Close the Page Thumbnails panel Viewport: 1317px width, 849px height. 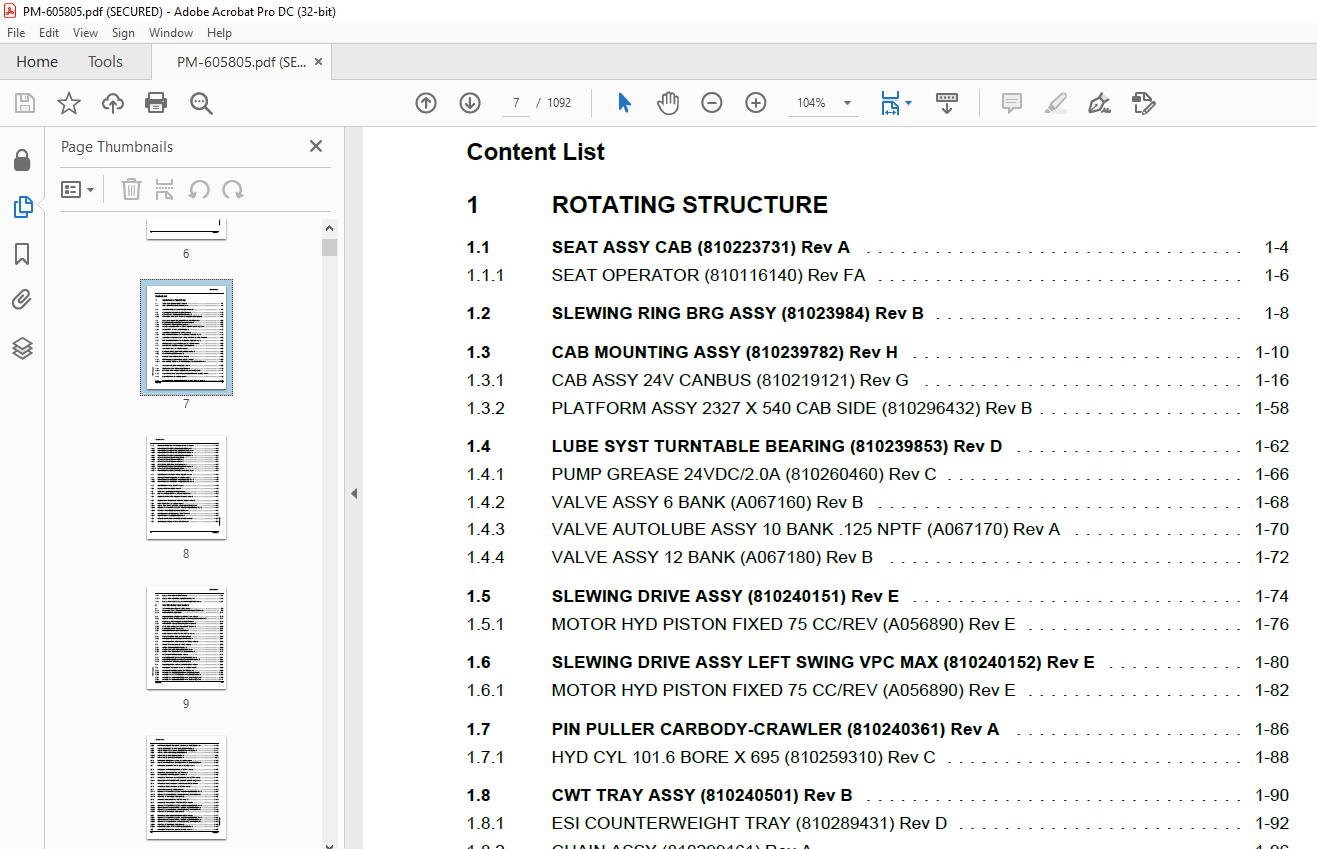pyautogui.click(x=316, y=146)
